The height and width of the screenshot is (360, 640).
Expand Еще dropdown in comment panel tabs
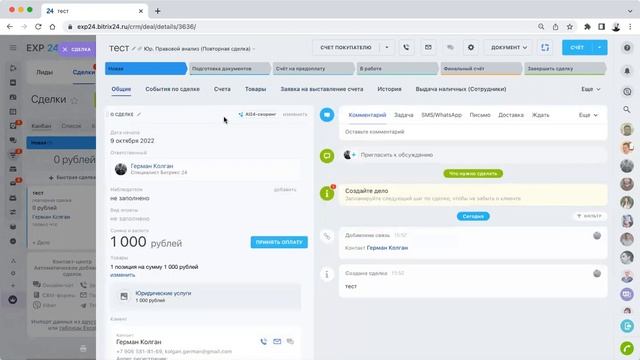click(588, 115)
